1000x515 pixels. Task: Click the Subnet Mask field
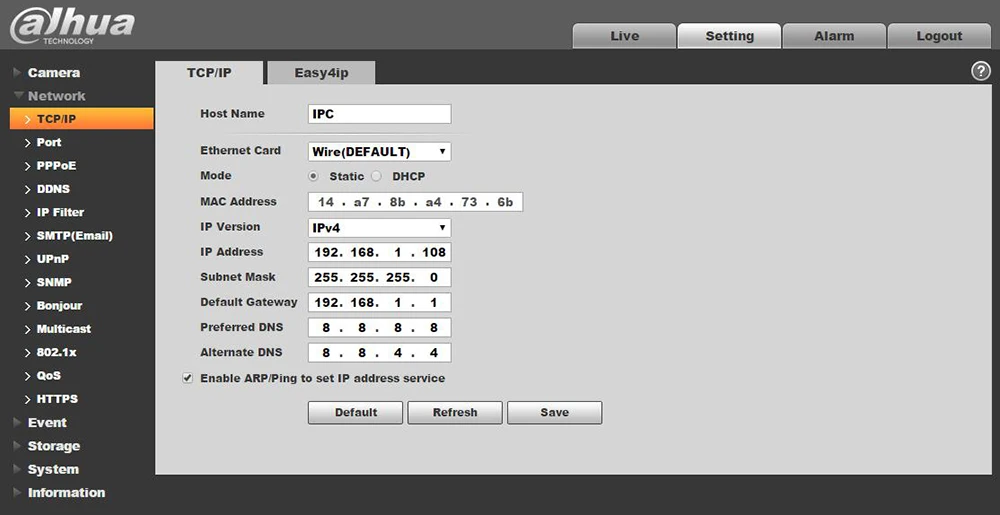tap(379, 277)
